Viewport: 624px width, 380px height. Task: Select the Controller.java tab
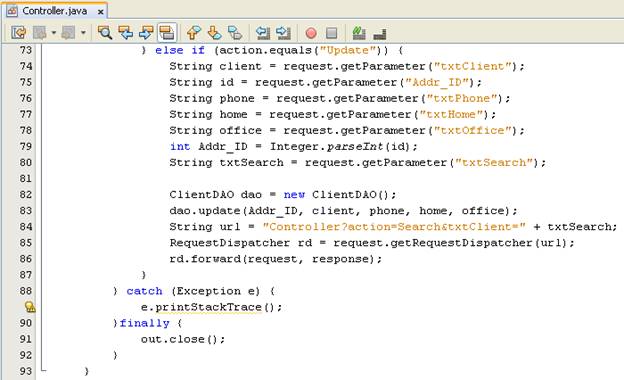(x=55, y=11)
